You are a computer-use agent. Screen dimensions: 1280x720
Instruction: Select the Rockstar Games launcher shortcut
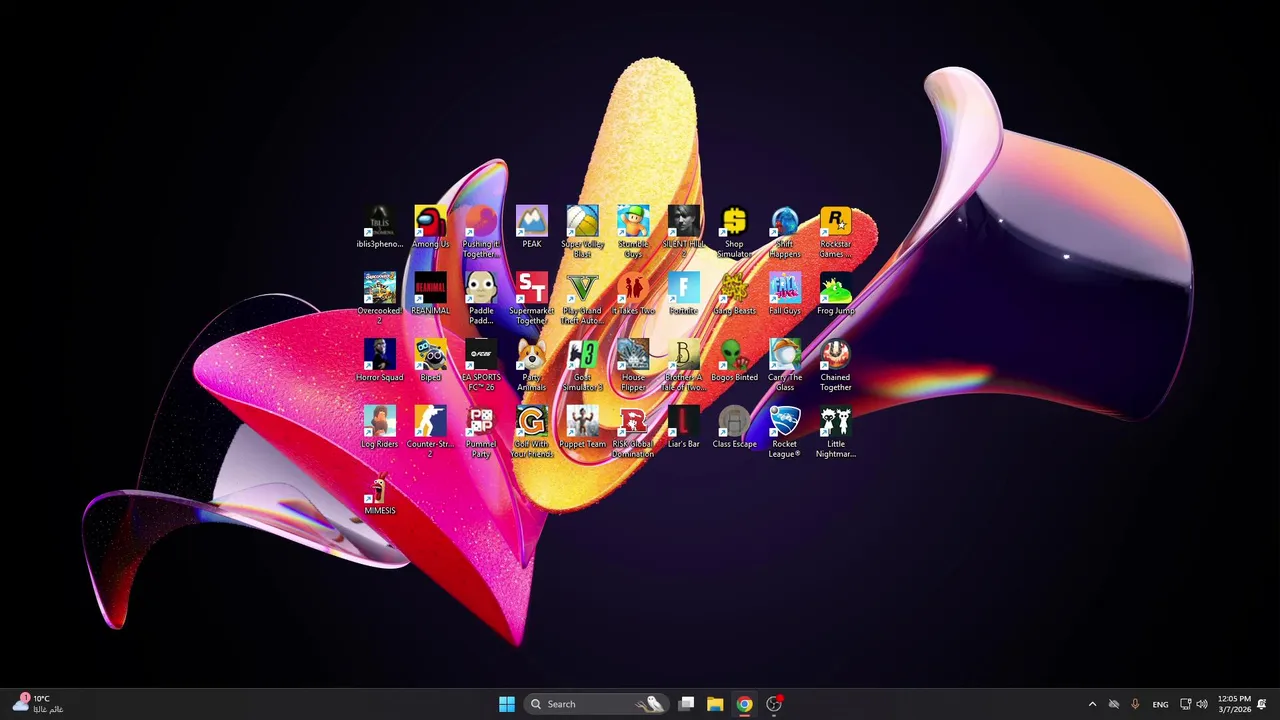(835, 232)
